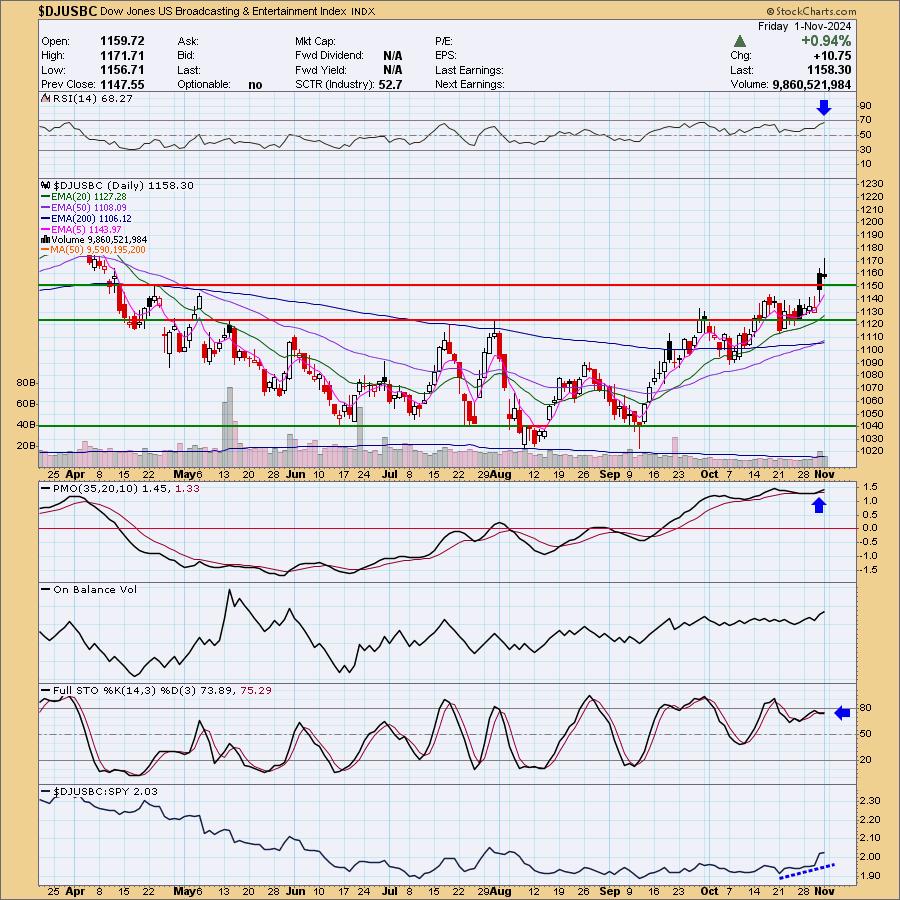This screenshot has height=900, width=900.
Task: Click the EMA(200) 1106.12 legend entry
Action: [x=86, y=218]
